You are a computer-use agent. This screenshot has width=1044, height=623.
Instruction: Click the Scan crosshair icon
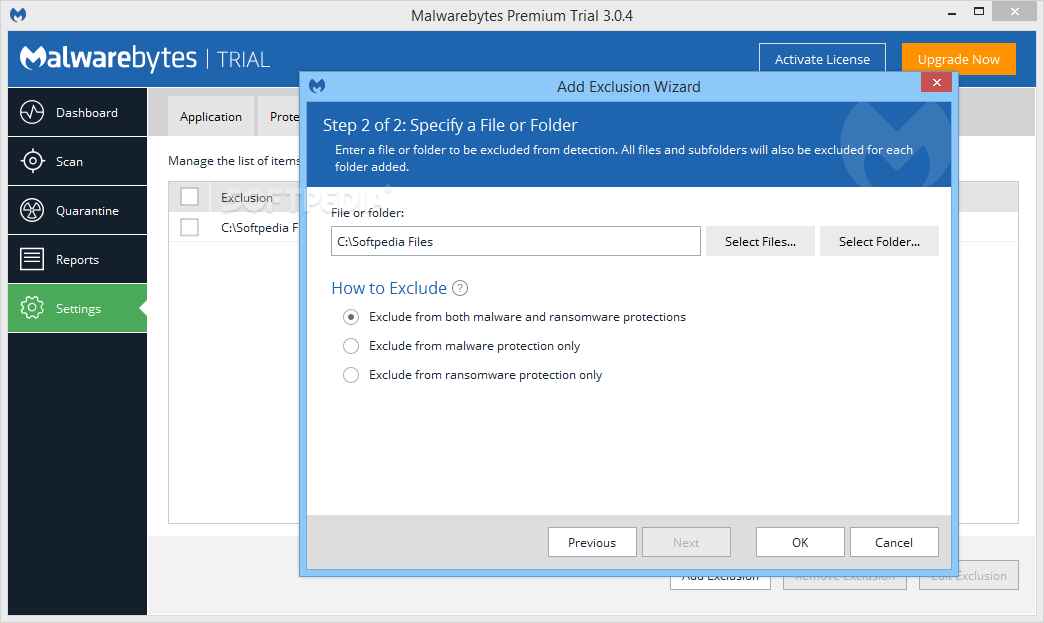(x=32, y=161)
